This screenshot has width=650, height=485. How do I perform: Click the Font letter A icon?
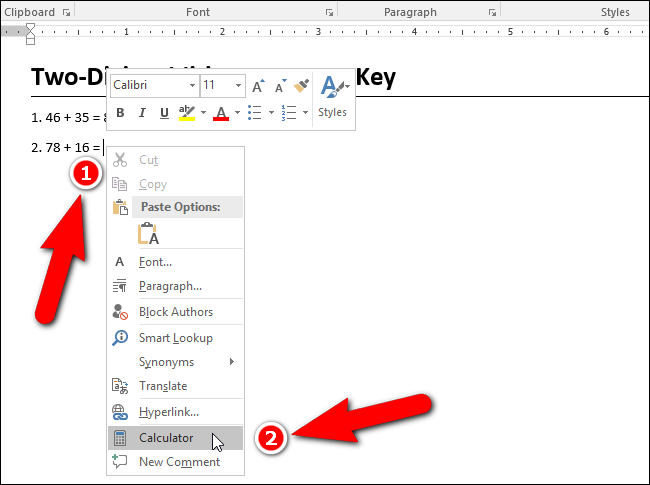click(x=119, y=262)
